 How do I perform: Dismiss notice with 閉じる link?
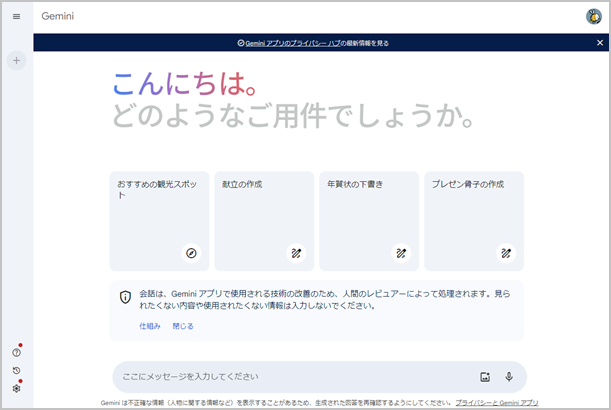click(x=183, y=326)
